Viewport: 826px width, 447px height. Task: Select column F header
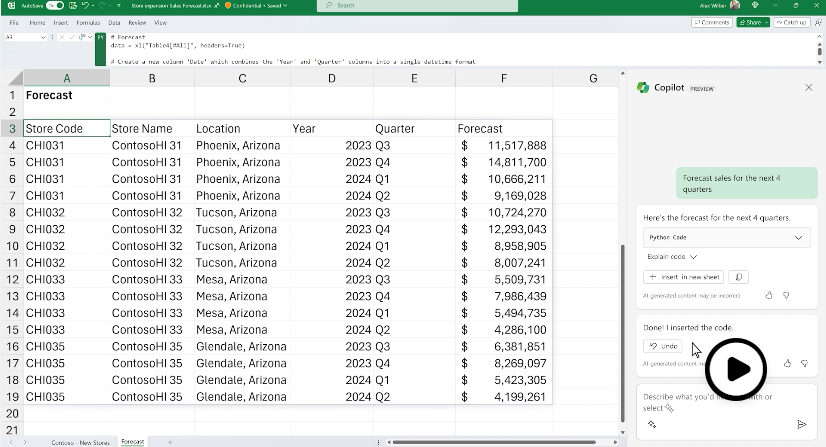point(504,78)
